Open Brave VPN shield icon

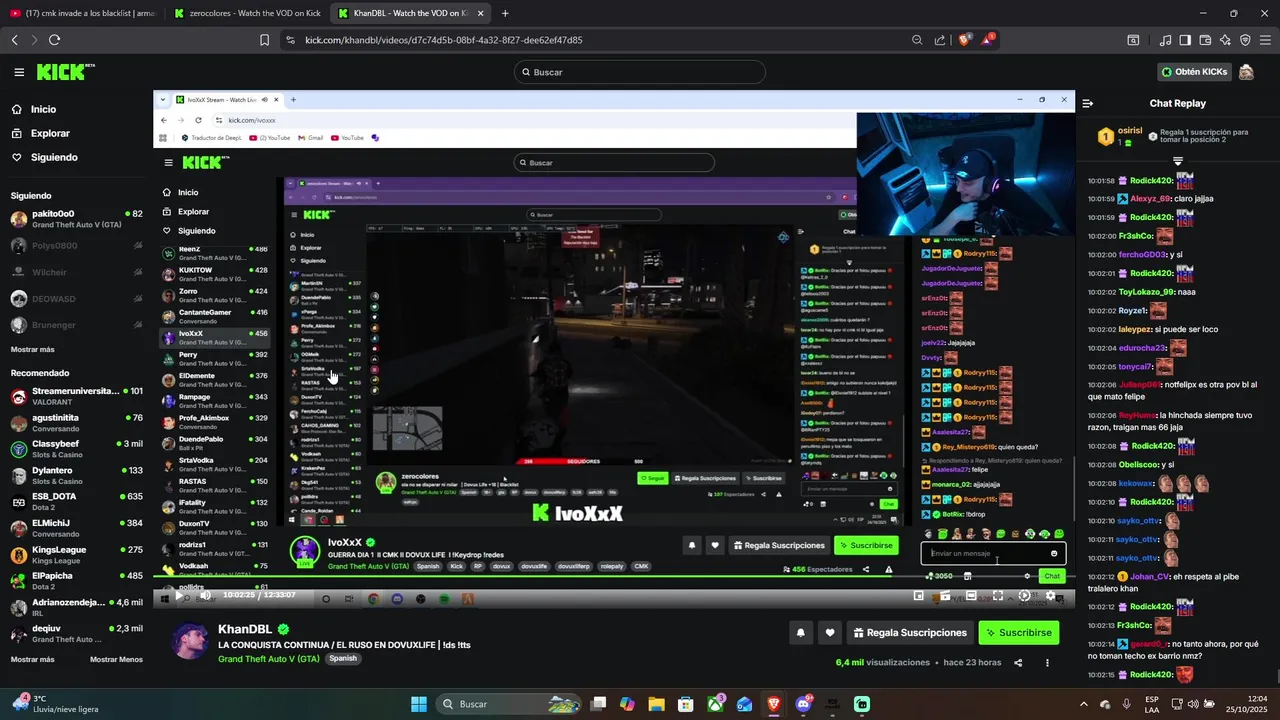[x=1245, y=40]
